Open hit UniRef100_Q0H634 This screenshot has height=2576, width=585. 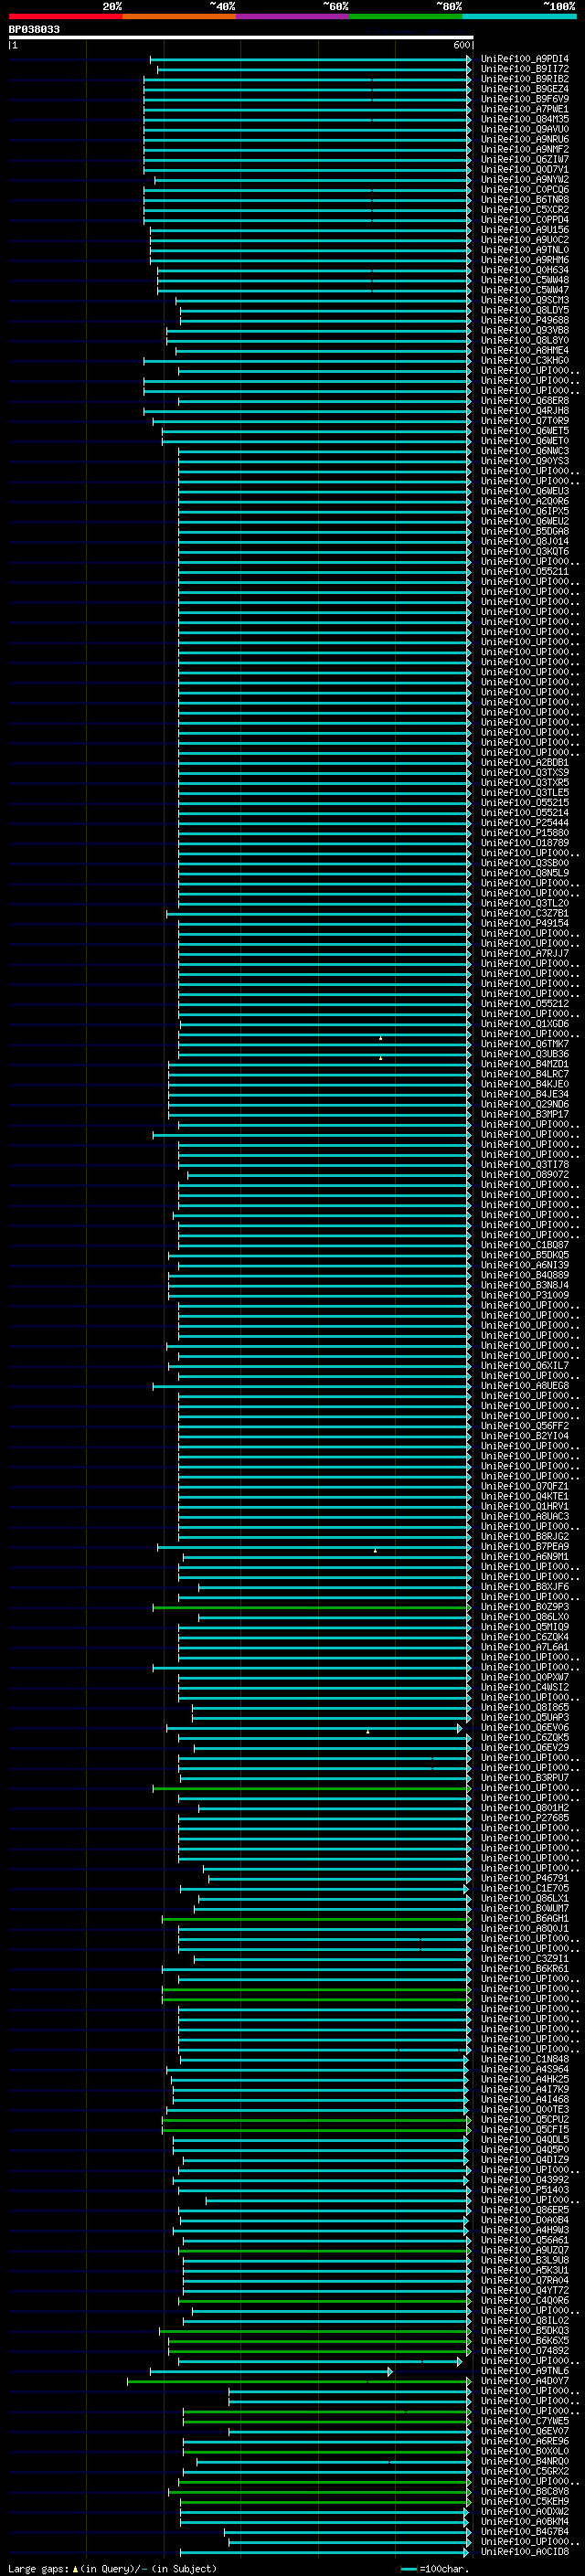point(524,270)
